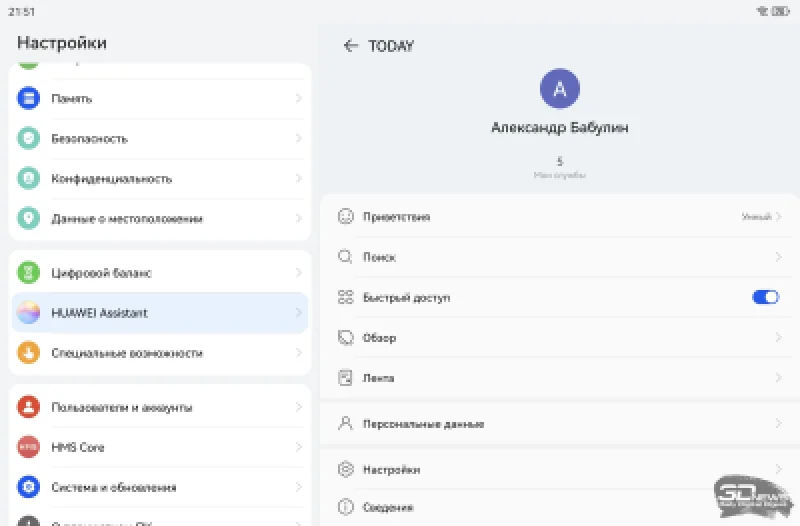
Task: Open Безопасность in the settings list
Action: (x=160, y=138)
